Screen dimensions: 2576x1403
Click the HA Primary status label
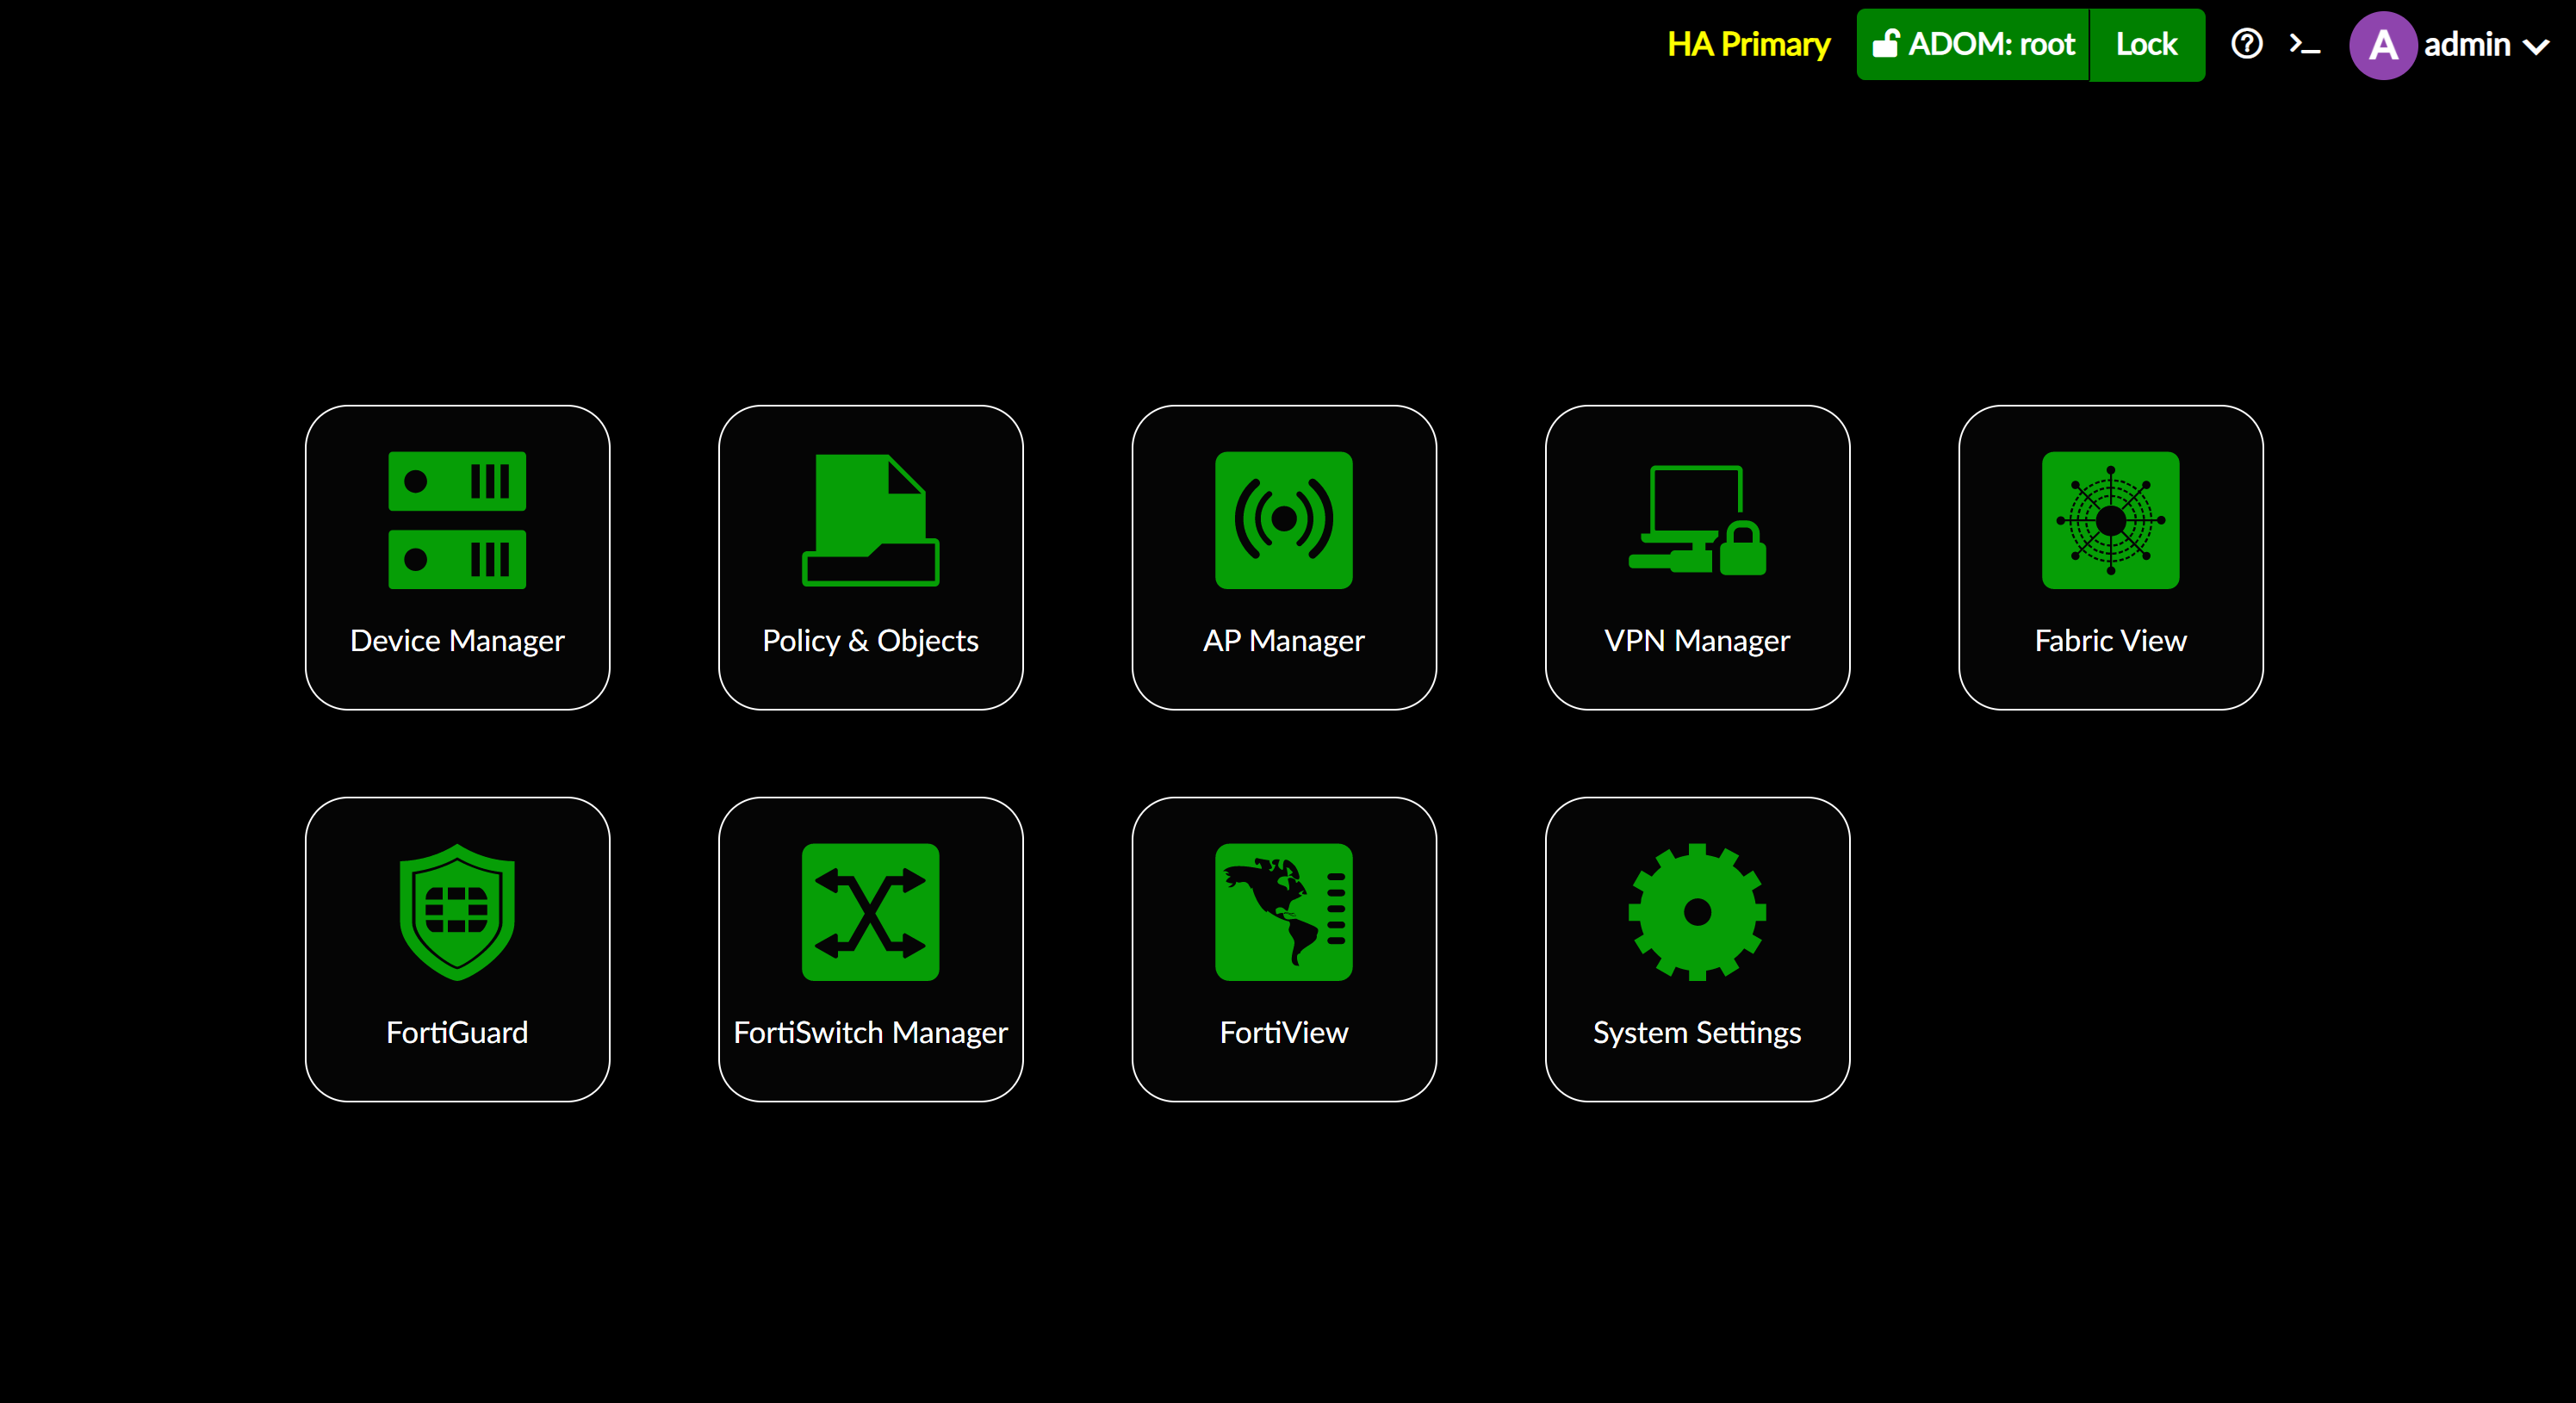[x=1748, y=45]
